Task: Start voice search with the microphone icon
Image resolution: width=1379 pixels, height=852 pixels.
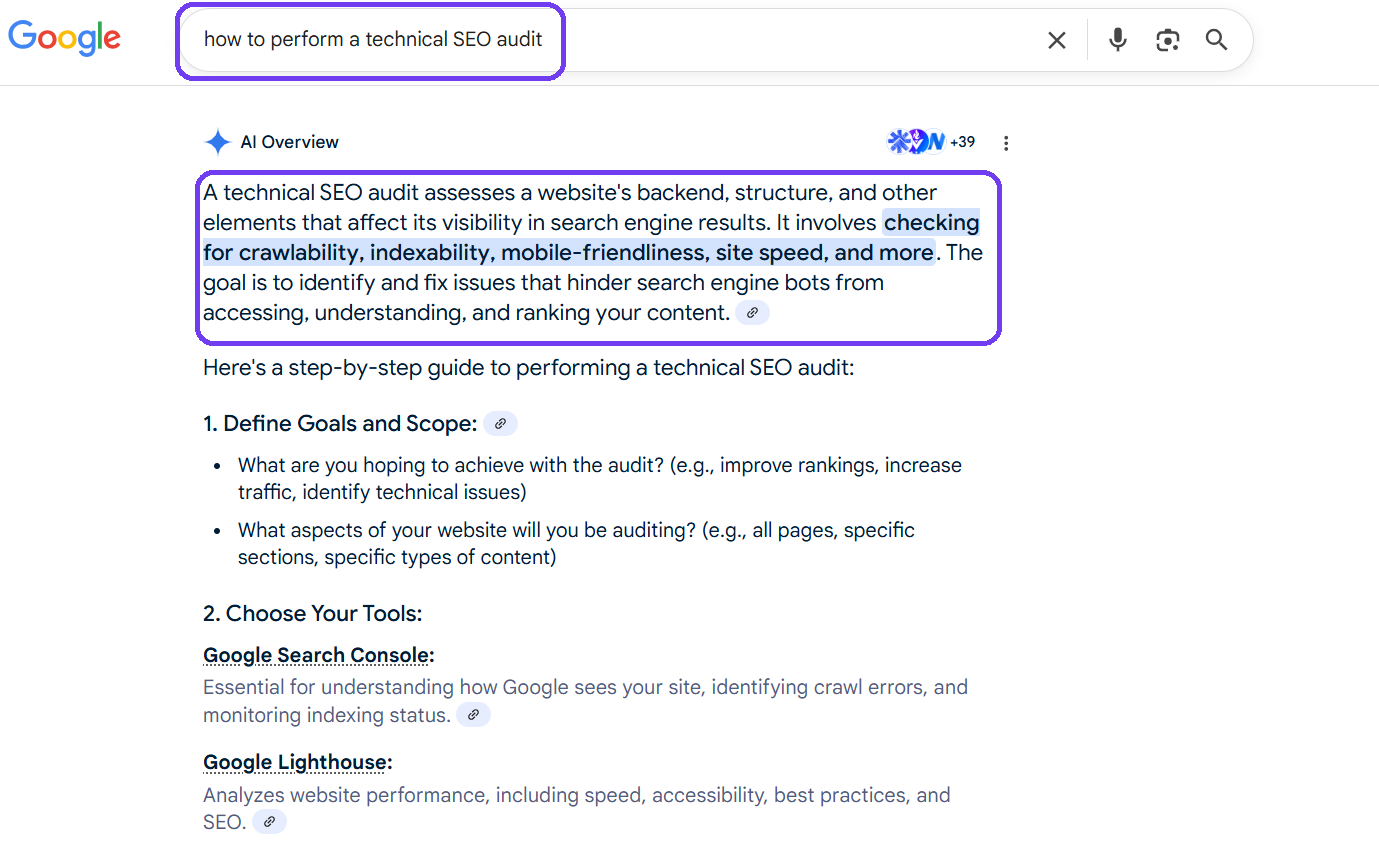Action: 1118,40
